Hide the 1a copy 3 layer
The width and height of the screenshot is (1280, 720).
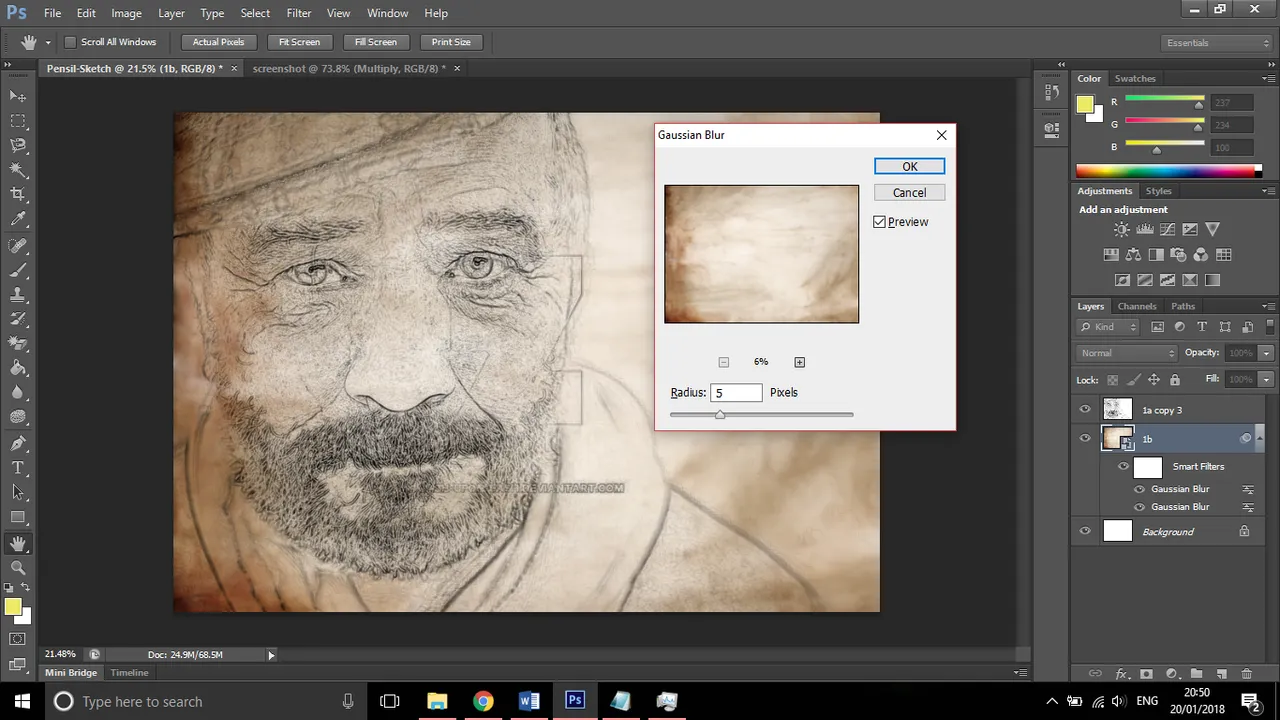tap(1085, 409)
